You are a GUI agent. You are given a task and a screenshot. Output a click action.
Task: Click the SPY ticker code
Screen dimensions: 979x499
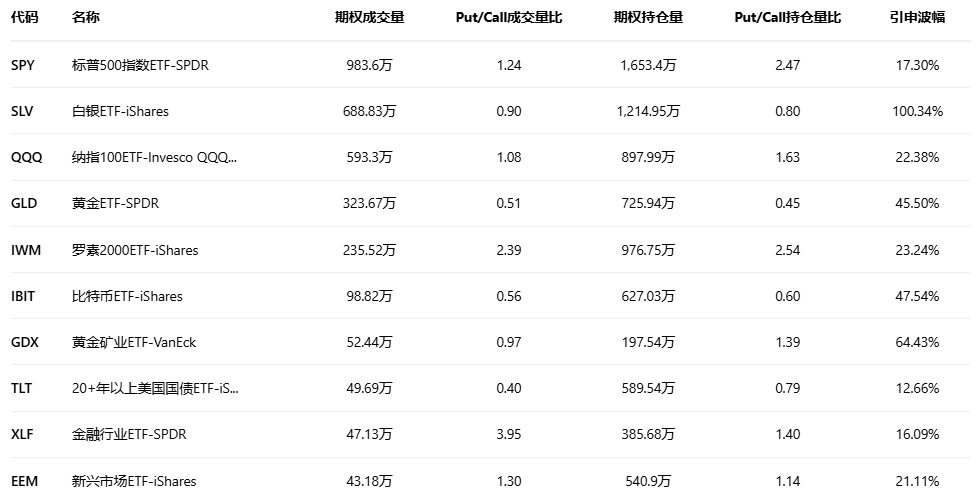point(23,65)
